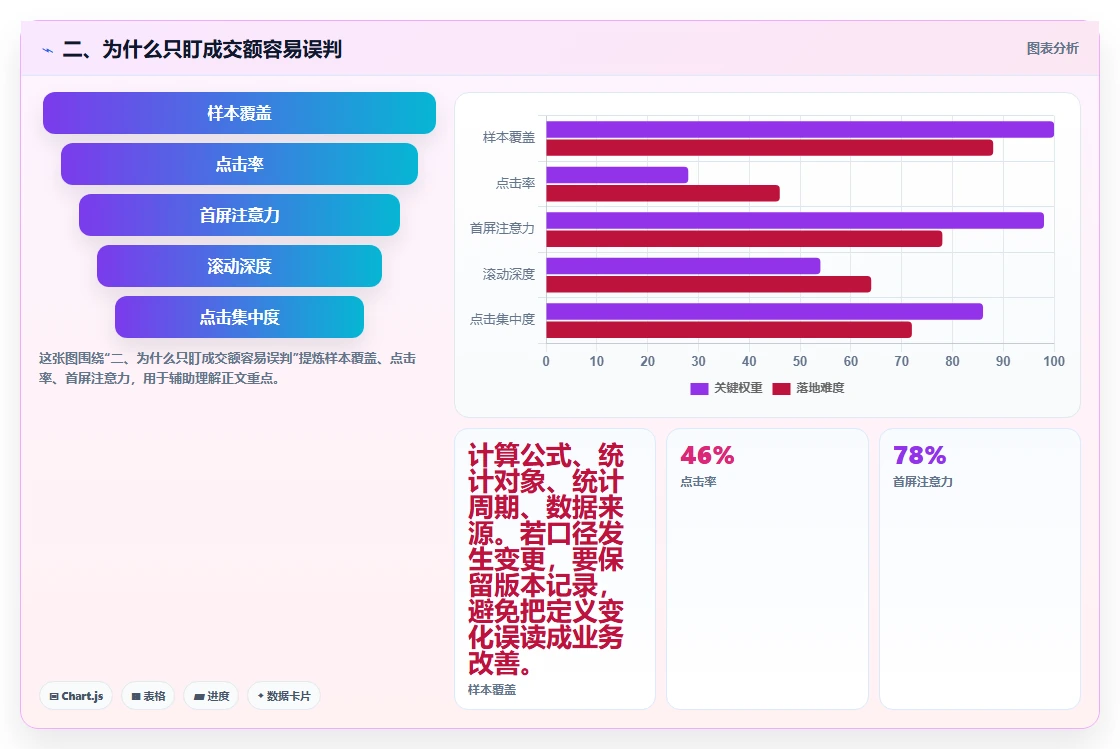
Task: Toggle the 关键权重 legend swatch
Action: (x=699, y=388)
